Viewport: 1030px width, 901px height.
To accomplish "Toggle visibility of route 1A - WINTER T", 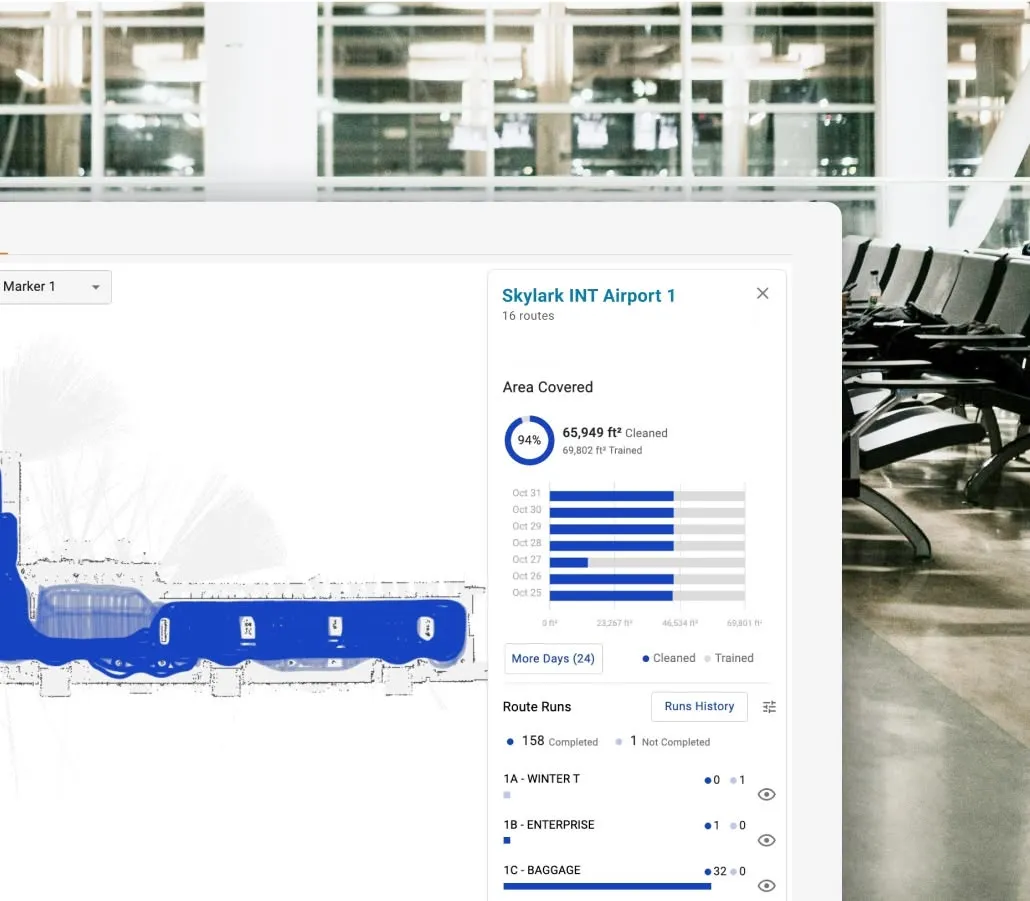I will point(766,795).
